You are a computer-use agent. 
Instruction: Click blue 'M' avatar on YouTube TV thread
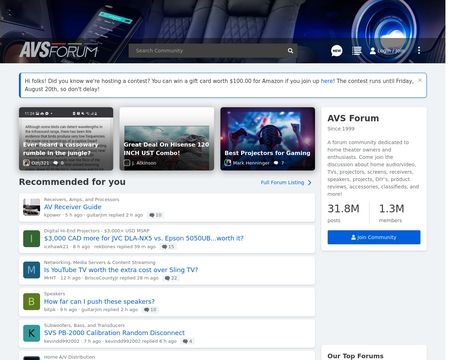tap(31, 270)
